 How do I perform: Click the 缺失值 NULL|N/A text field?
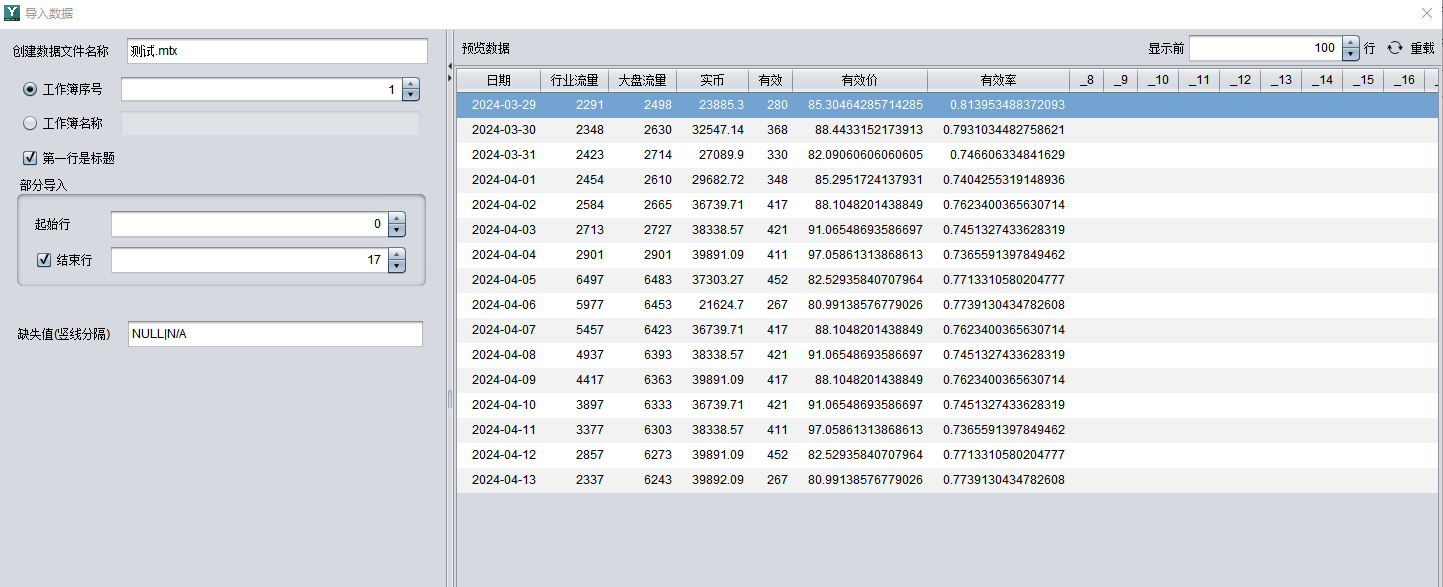point(275,334)
